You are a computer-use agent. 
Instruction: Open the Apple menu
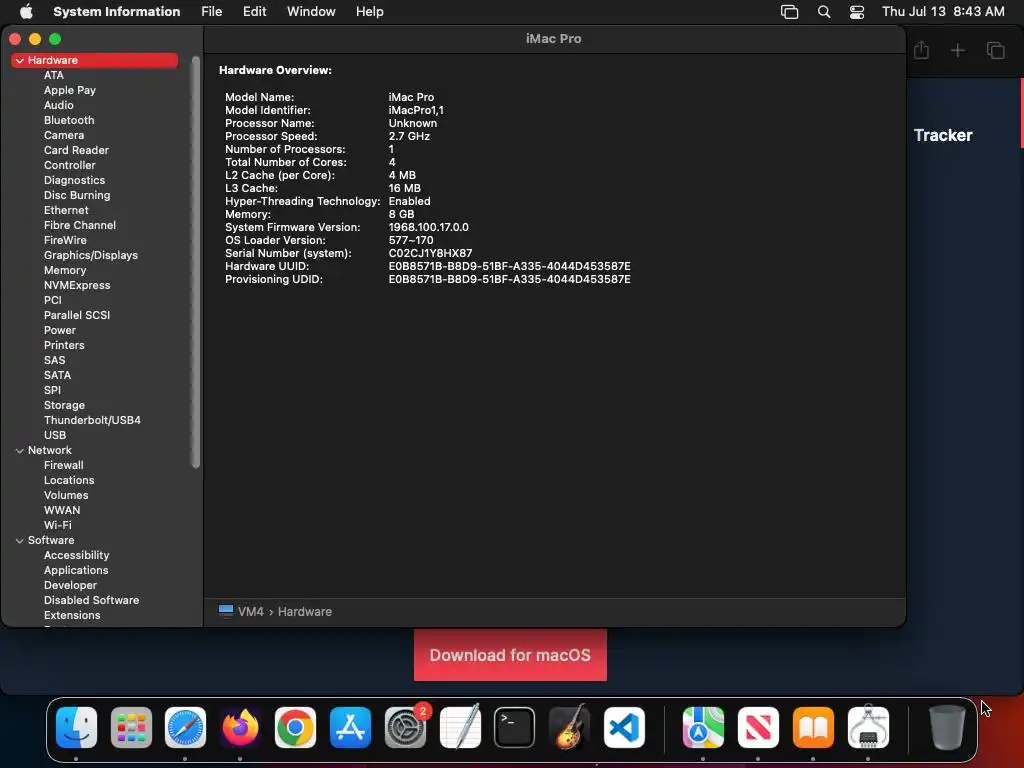[x=26, y=11]
